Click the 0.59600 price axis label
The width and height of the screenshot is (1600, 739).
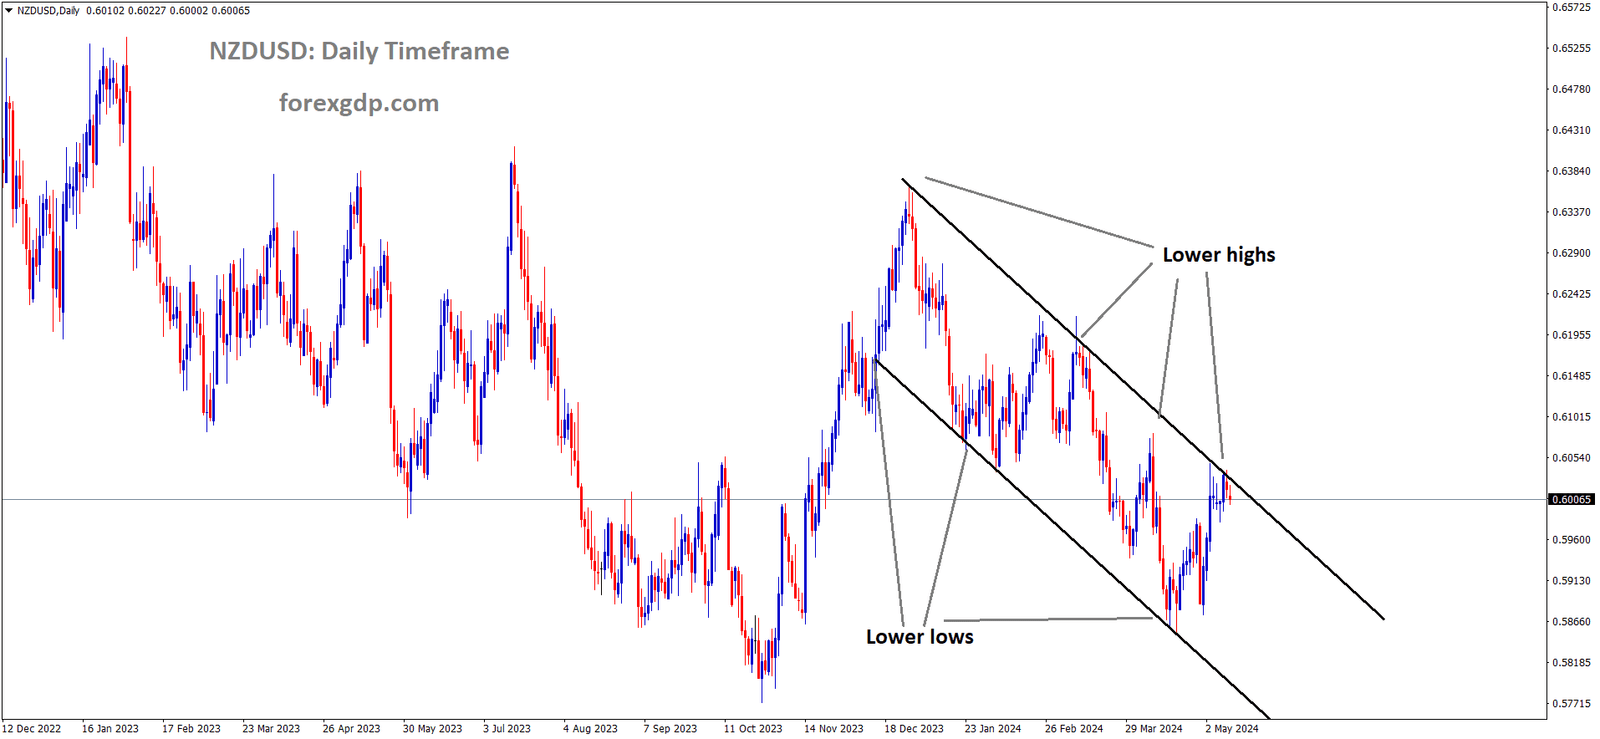tap(1571, 540)
